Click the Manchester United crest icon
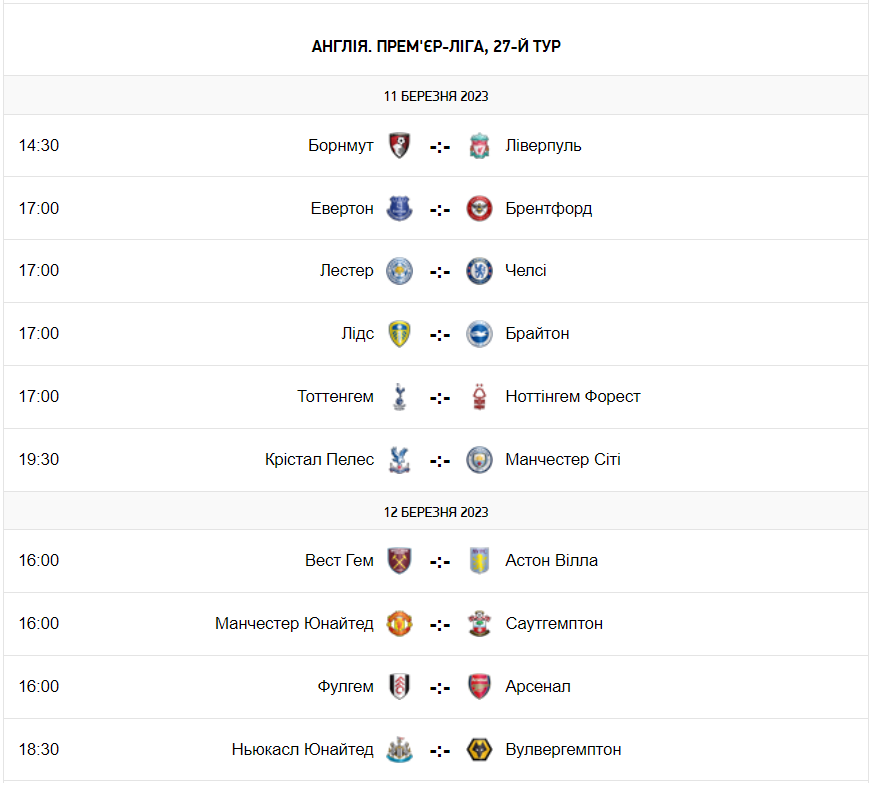 400,624
